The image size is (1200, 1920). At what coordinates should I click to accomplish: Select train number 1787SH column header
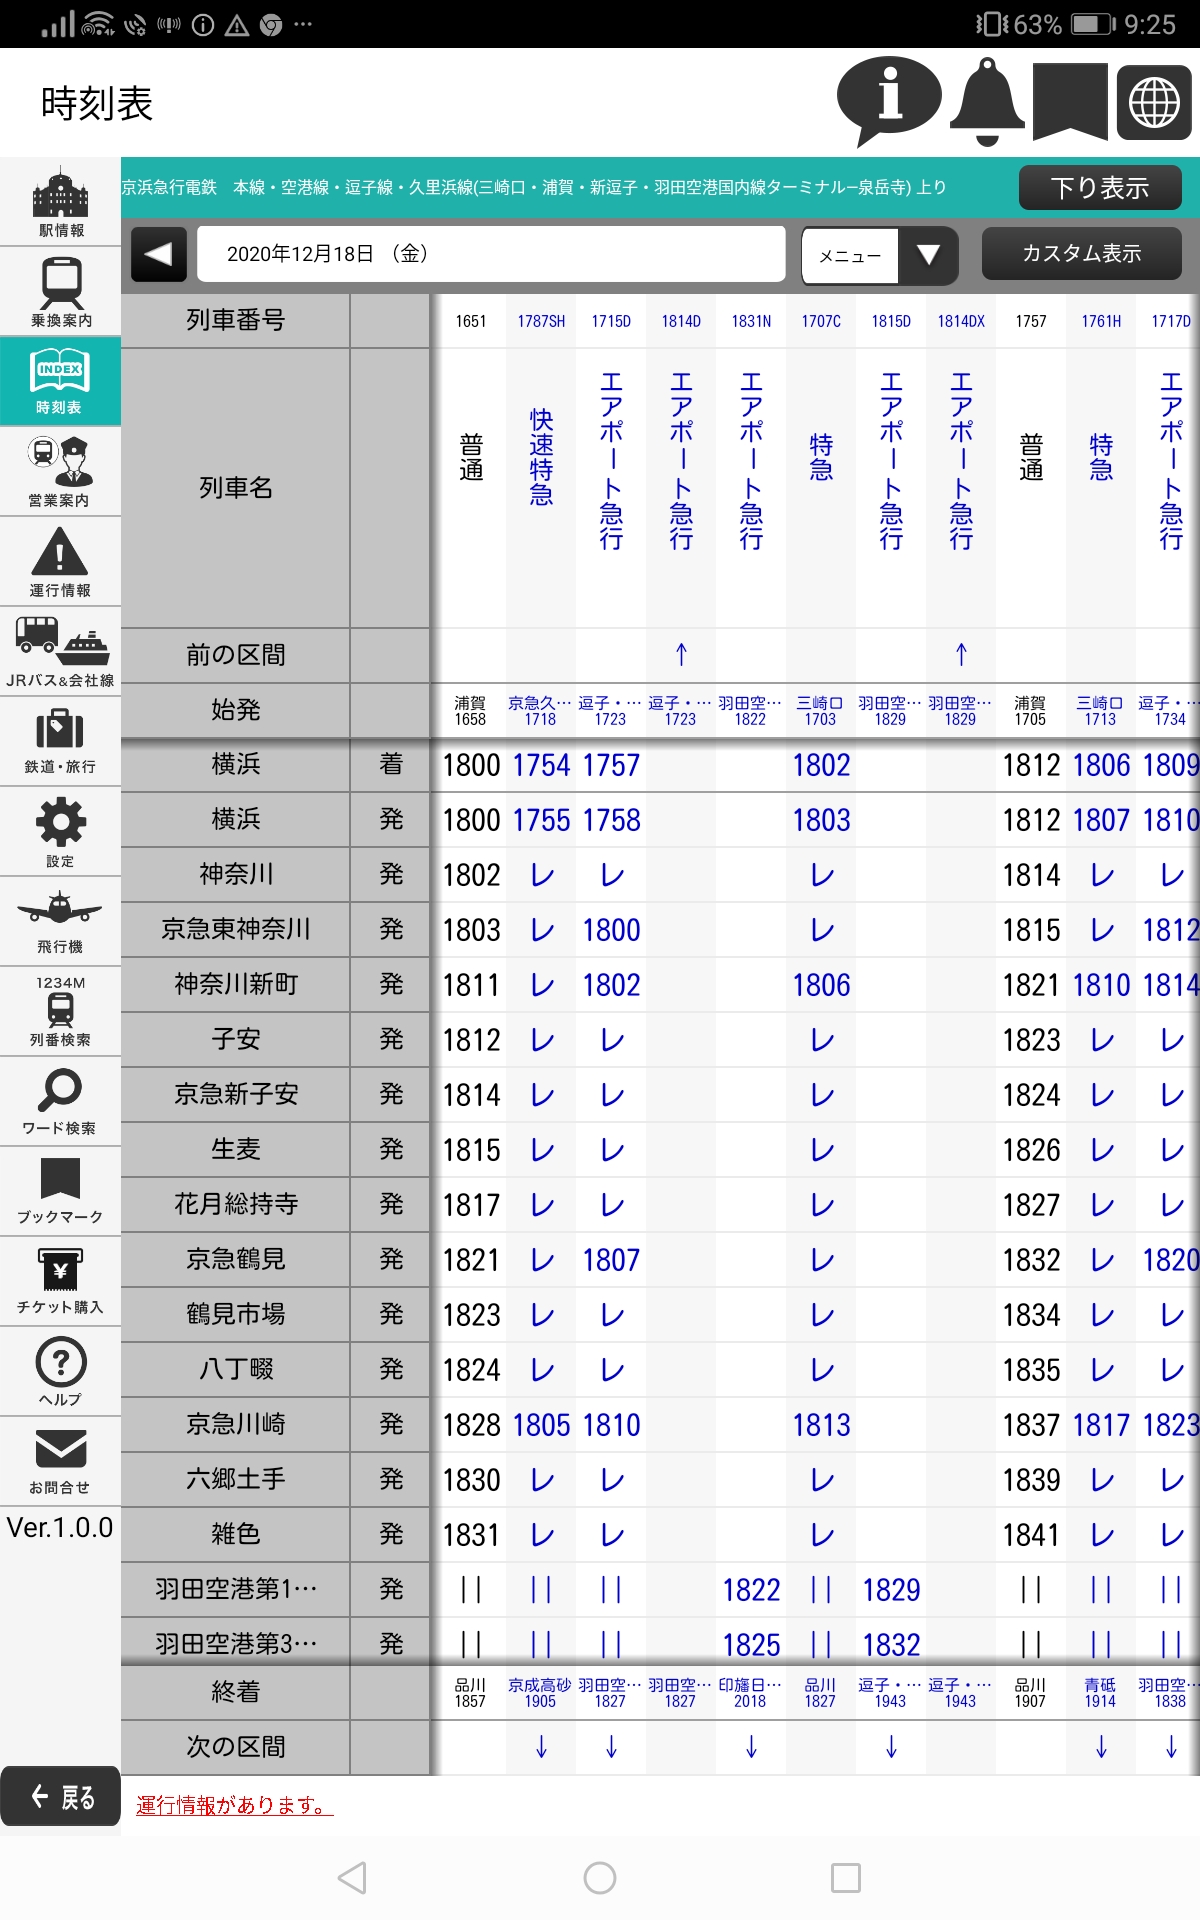541,321
